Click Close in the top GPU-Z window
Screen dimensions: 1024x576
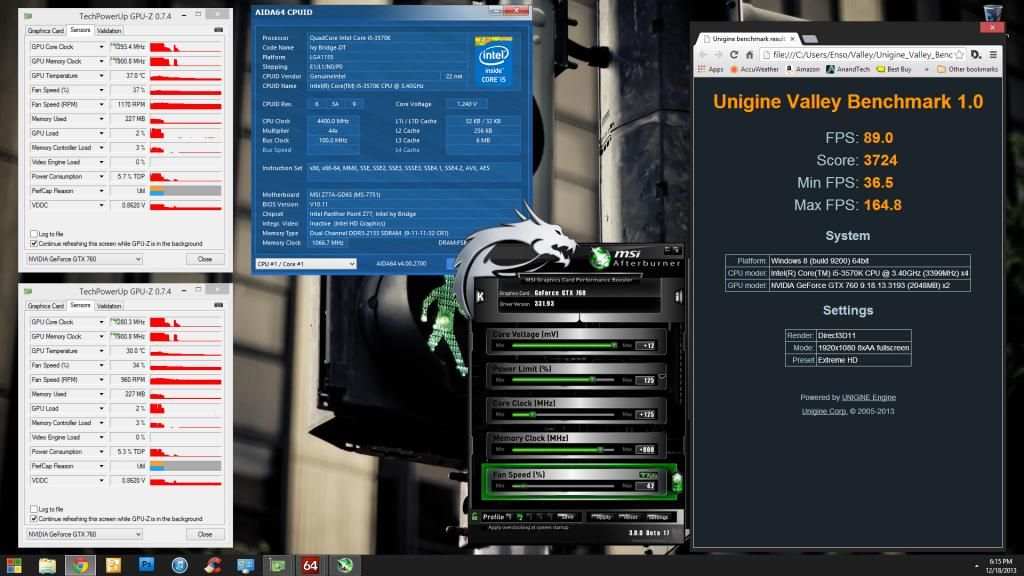pyautogui.click(x=204, y=259)
